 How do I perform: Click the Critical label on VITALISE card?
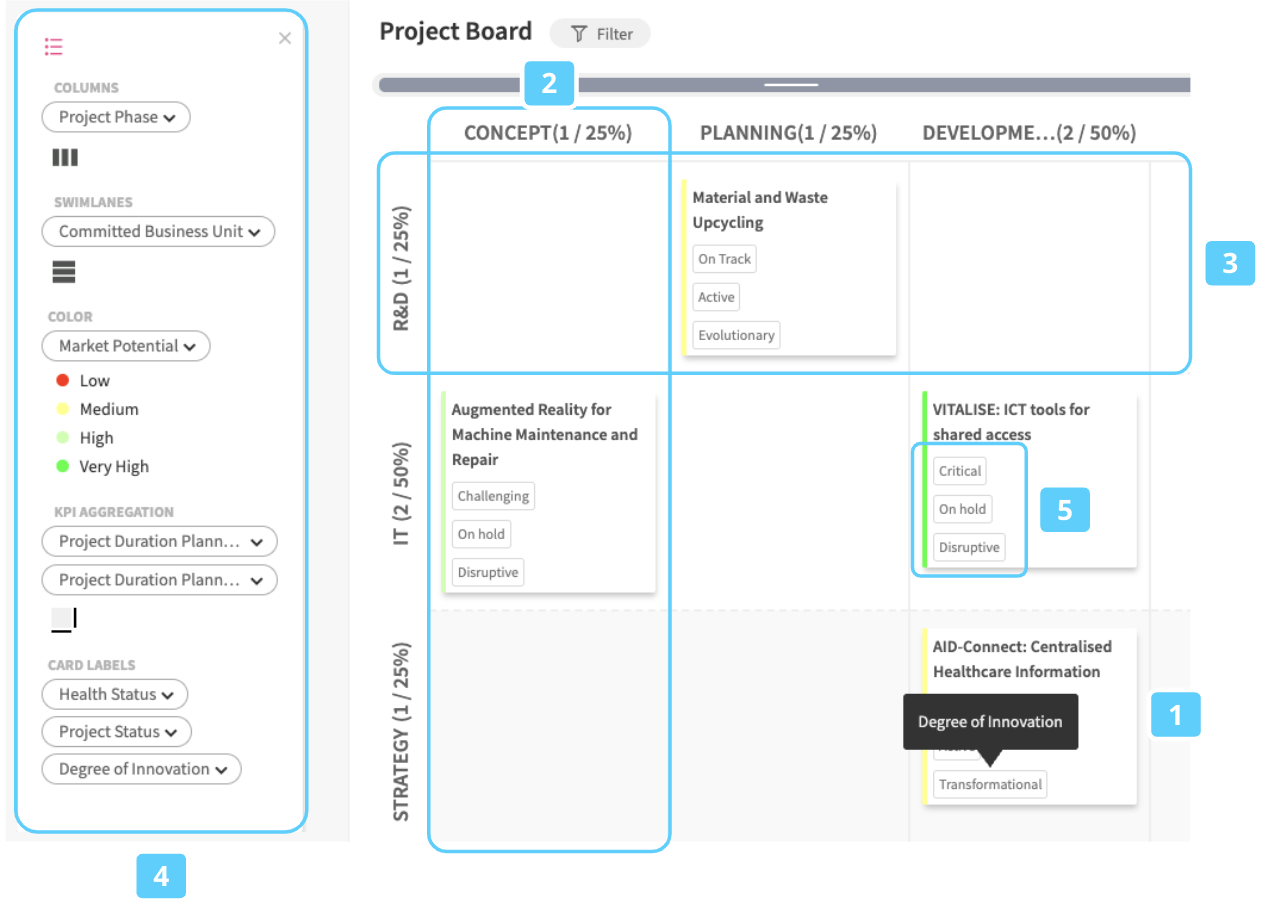pos(960,471)
